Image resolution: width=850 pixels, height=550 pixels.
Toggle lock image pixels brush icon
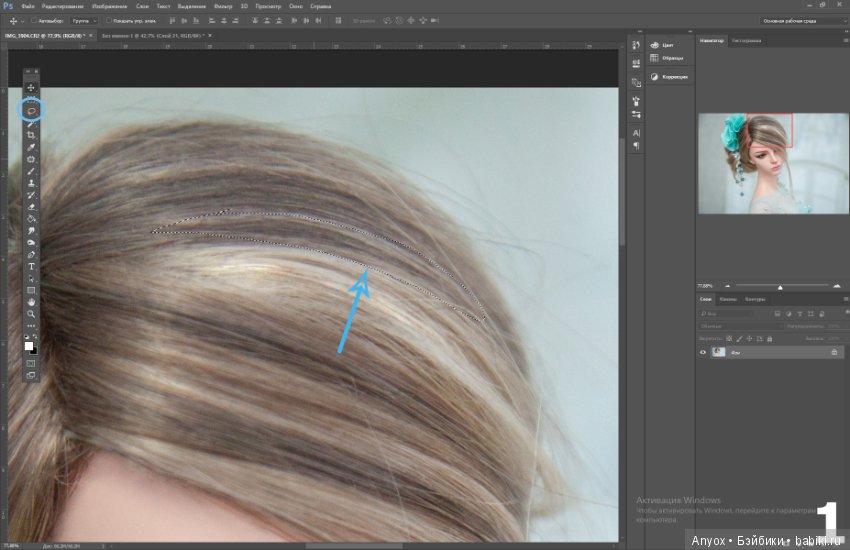(739, 339)
